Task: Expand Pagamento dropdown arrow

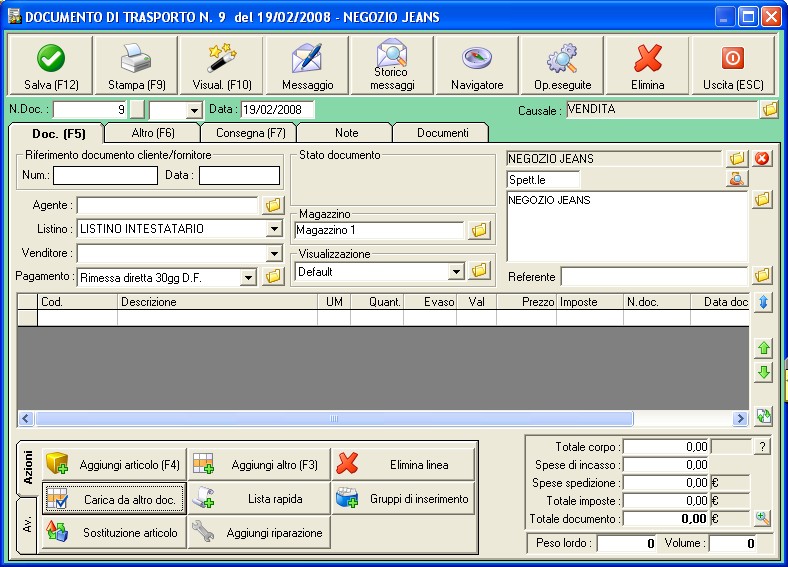Action: tap(248, 277)
